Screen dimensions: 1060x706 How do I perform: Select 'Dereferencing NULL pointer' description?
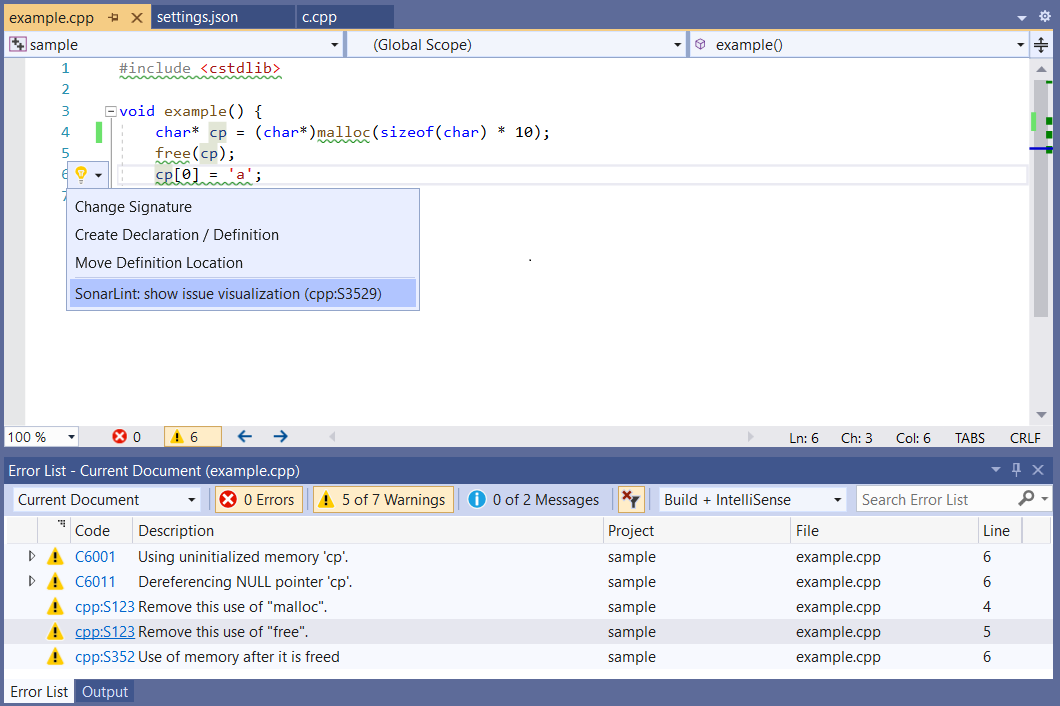(245, 582)
